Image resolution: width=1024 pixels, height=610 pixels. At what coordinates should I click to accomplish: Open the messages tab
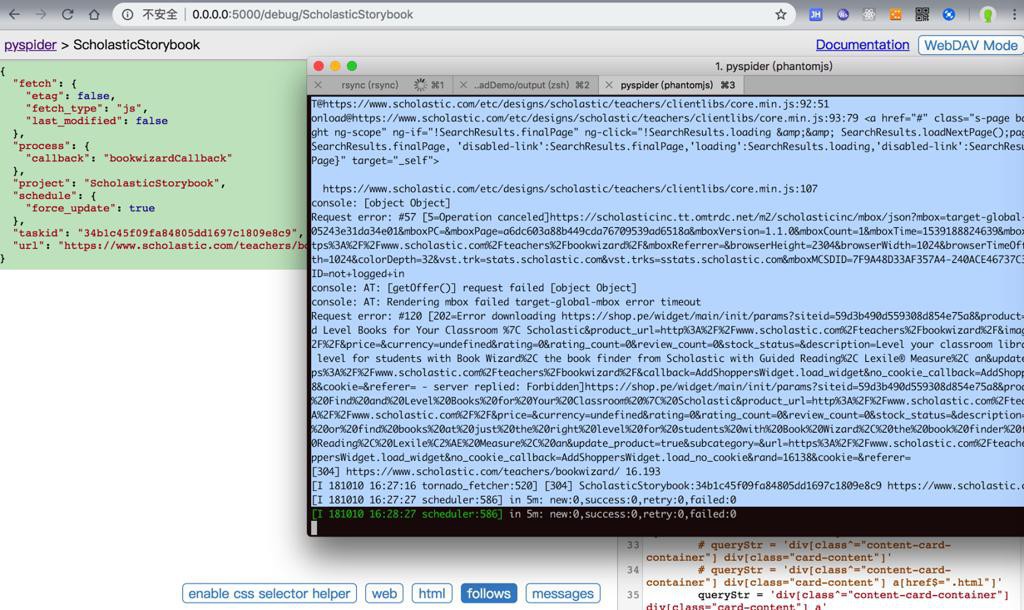click(562, 594)
